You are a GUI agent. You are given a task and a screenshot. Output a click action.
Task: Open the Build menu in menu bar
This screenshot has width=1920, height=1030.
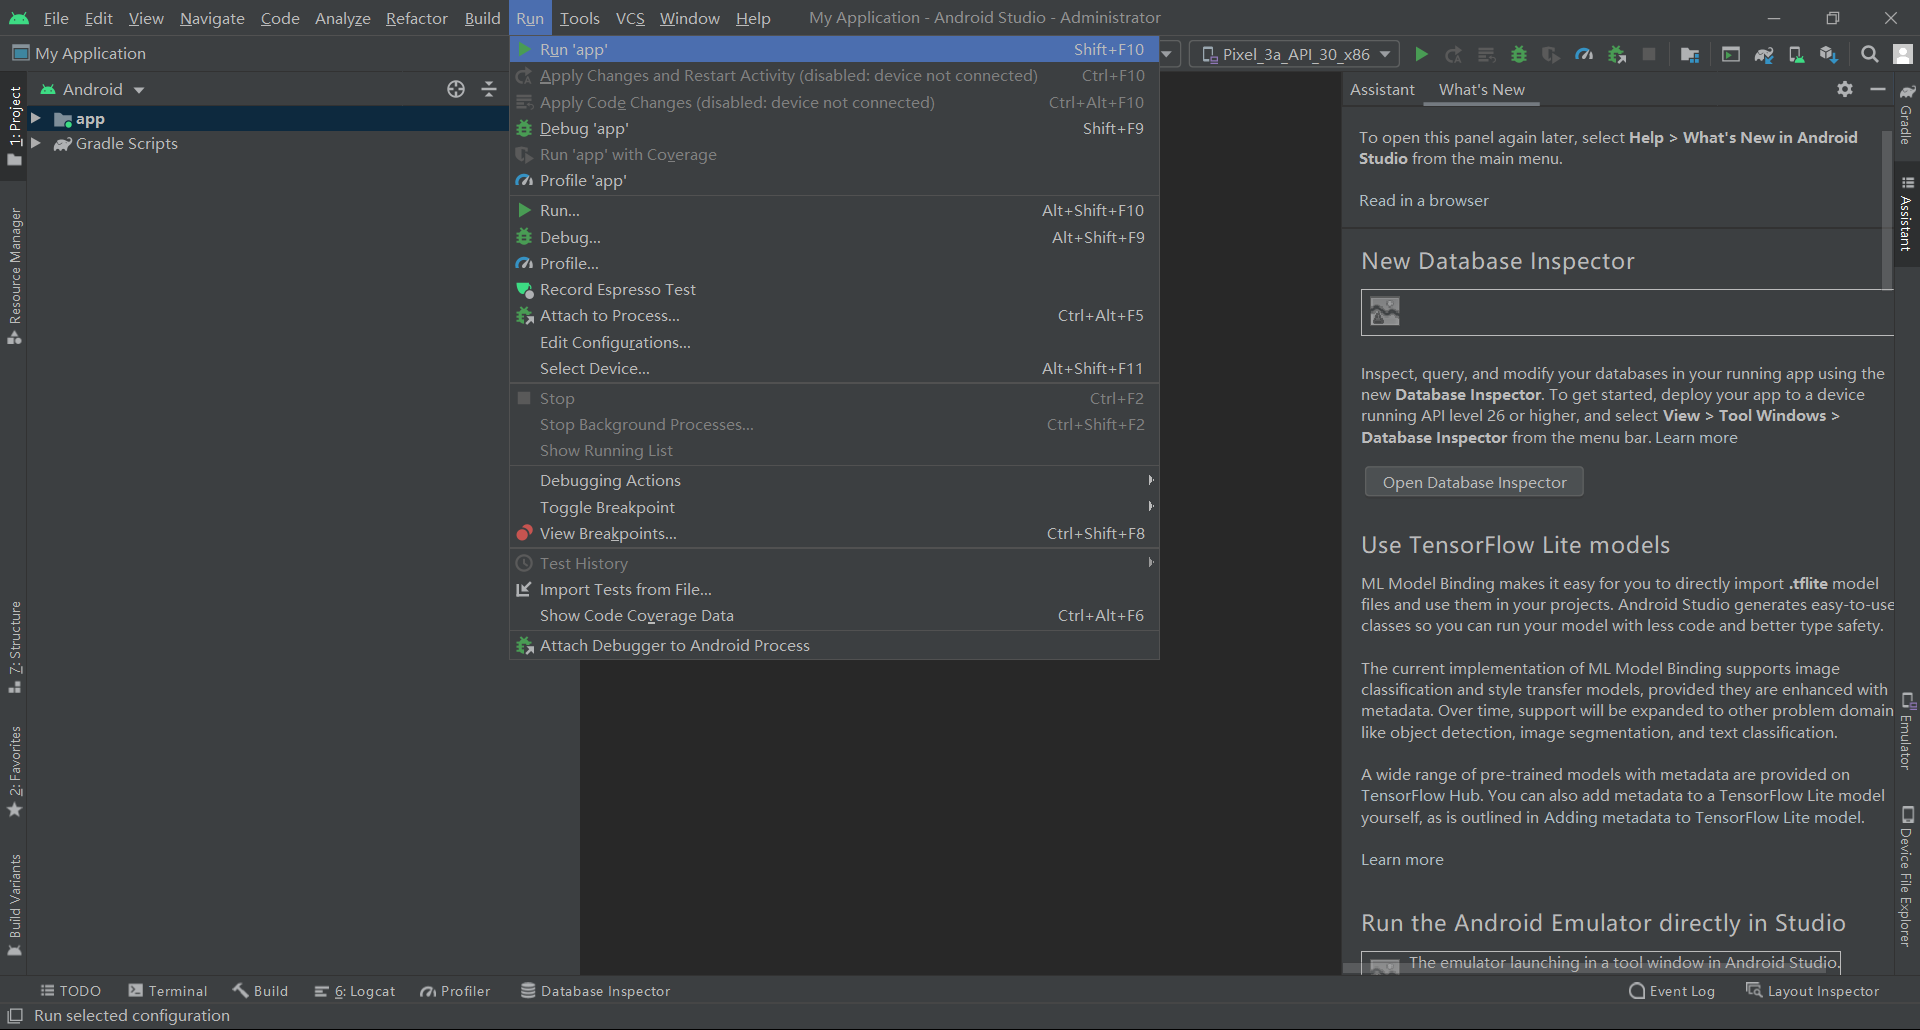pyautogui.click(x=482, y=18)
